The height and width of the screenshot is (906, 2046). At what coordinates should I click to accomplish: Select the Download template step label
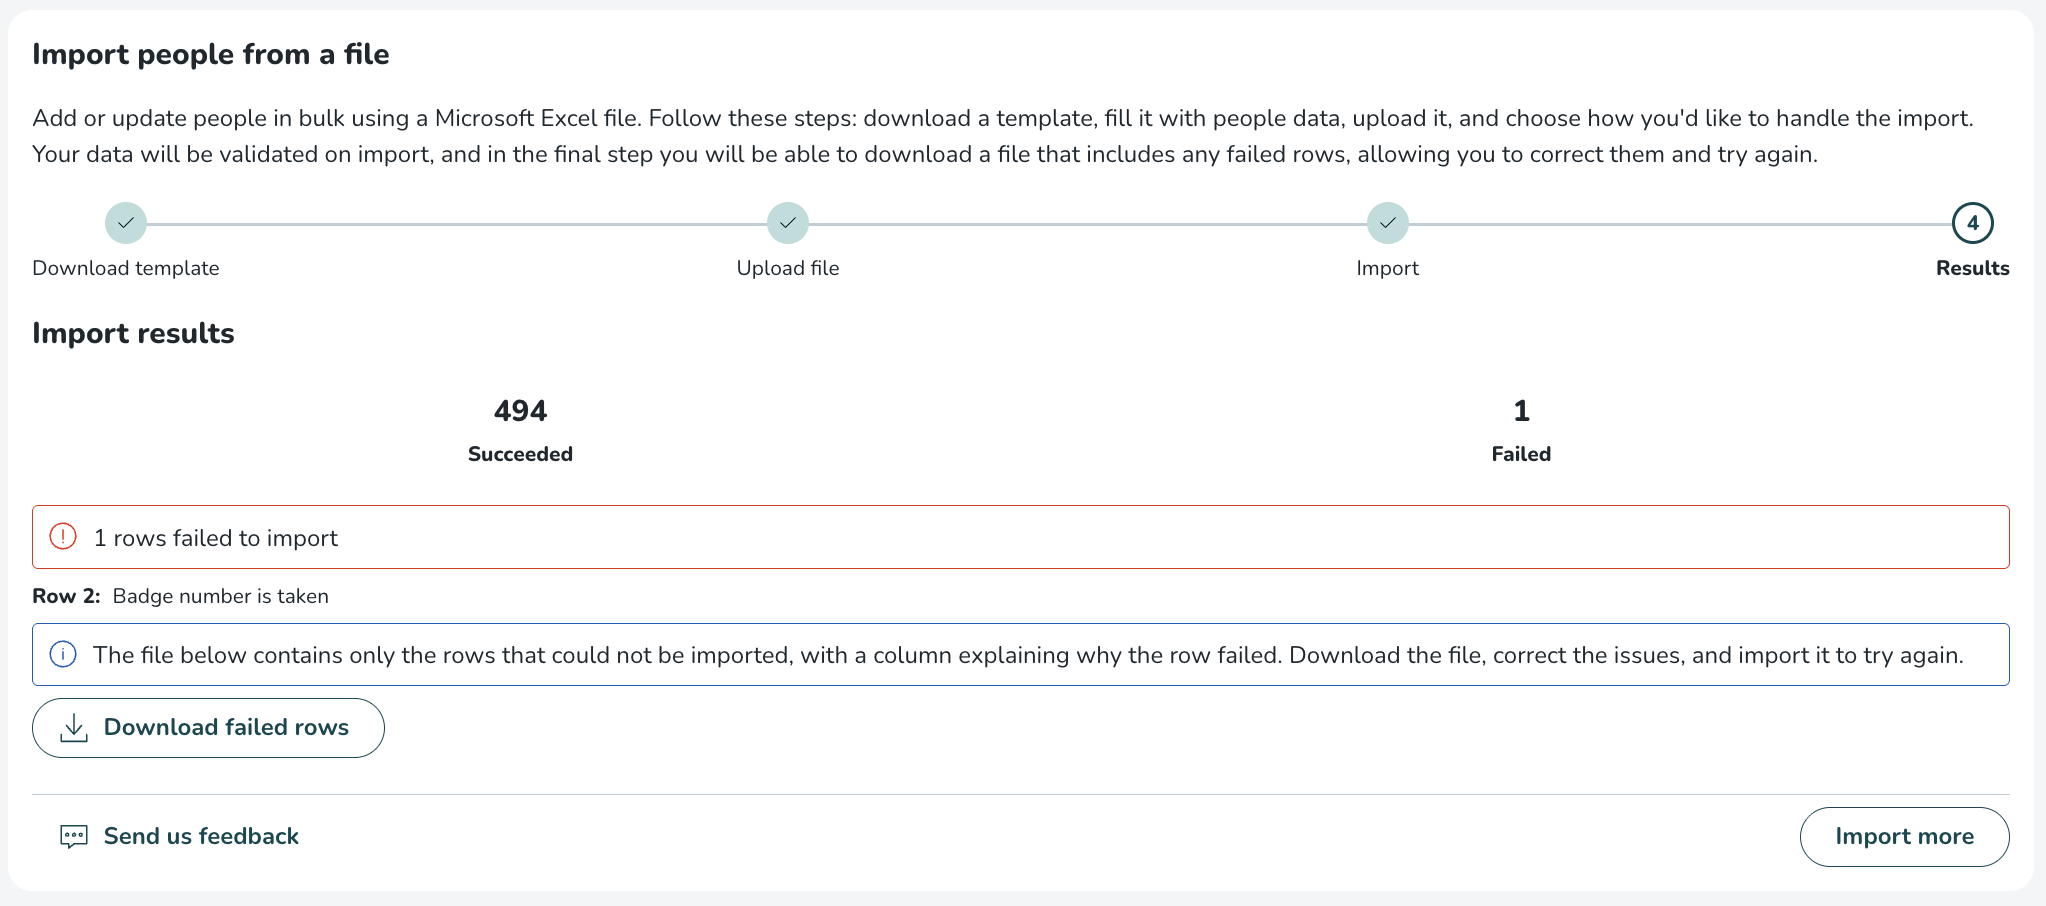click(126, 268)
